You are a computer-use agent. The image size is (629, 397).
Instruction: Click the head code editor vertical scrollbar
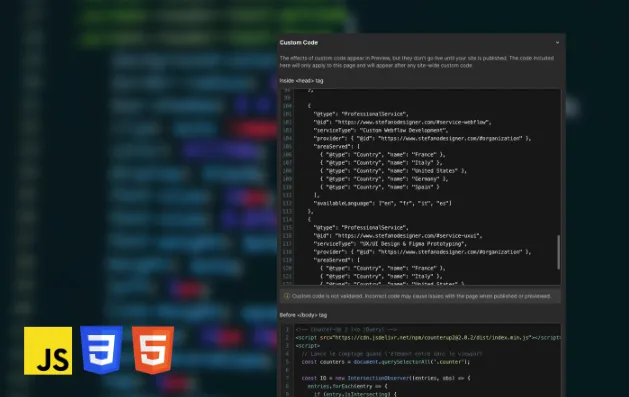(558, 252)
